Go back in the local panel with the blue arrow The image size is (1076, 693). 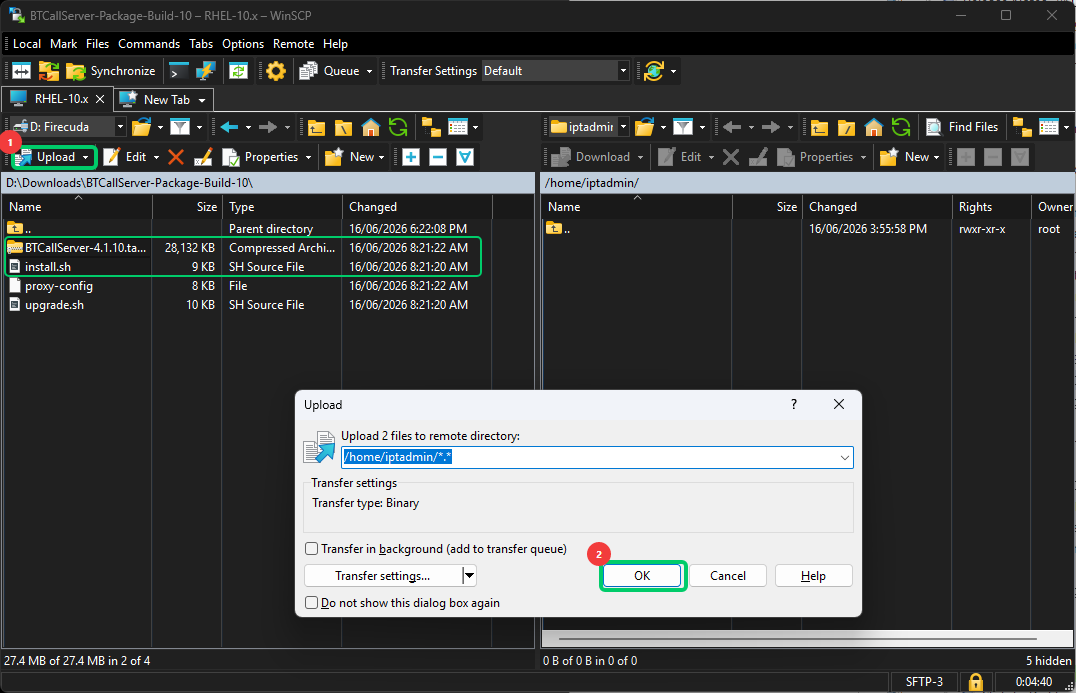pos(229,127)
